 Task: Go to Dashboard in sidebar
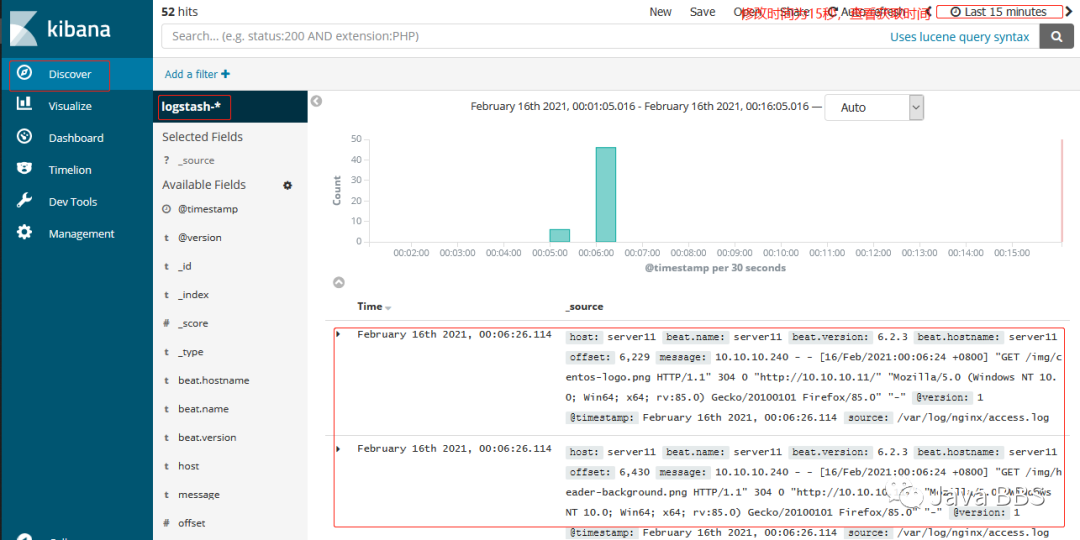click(76, 138)
